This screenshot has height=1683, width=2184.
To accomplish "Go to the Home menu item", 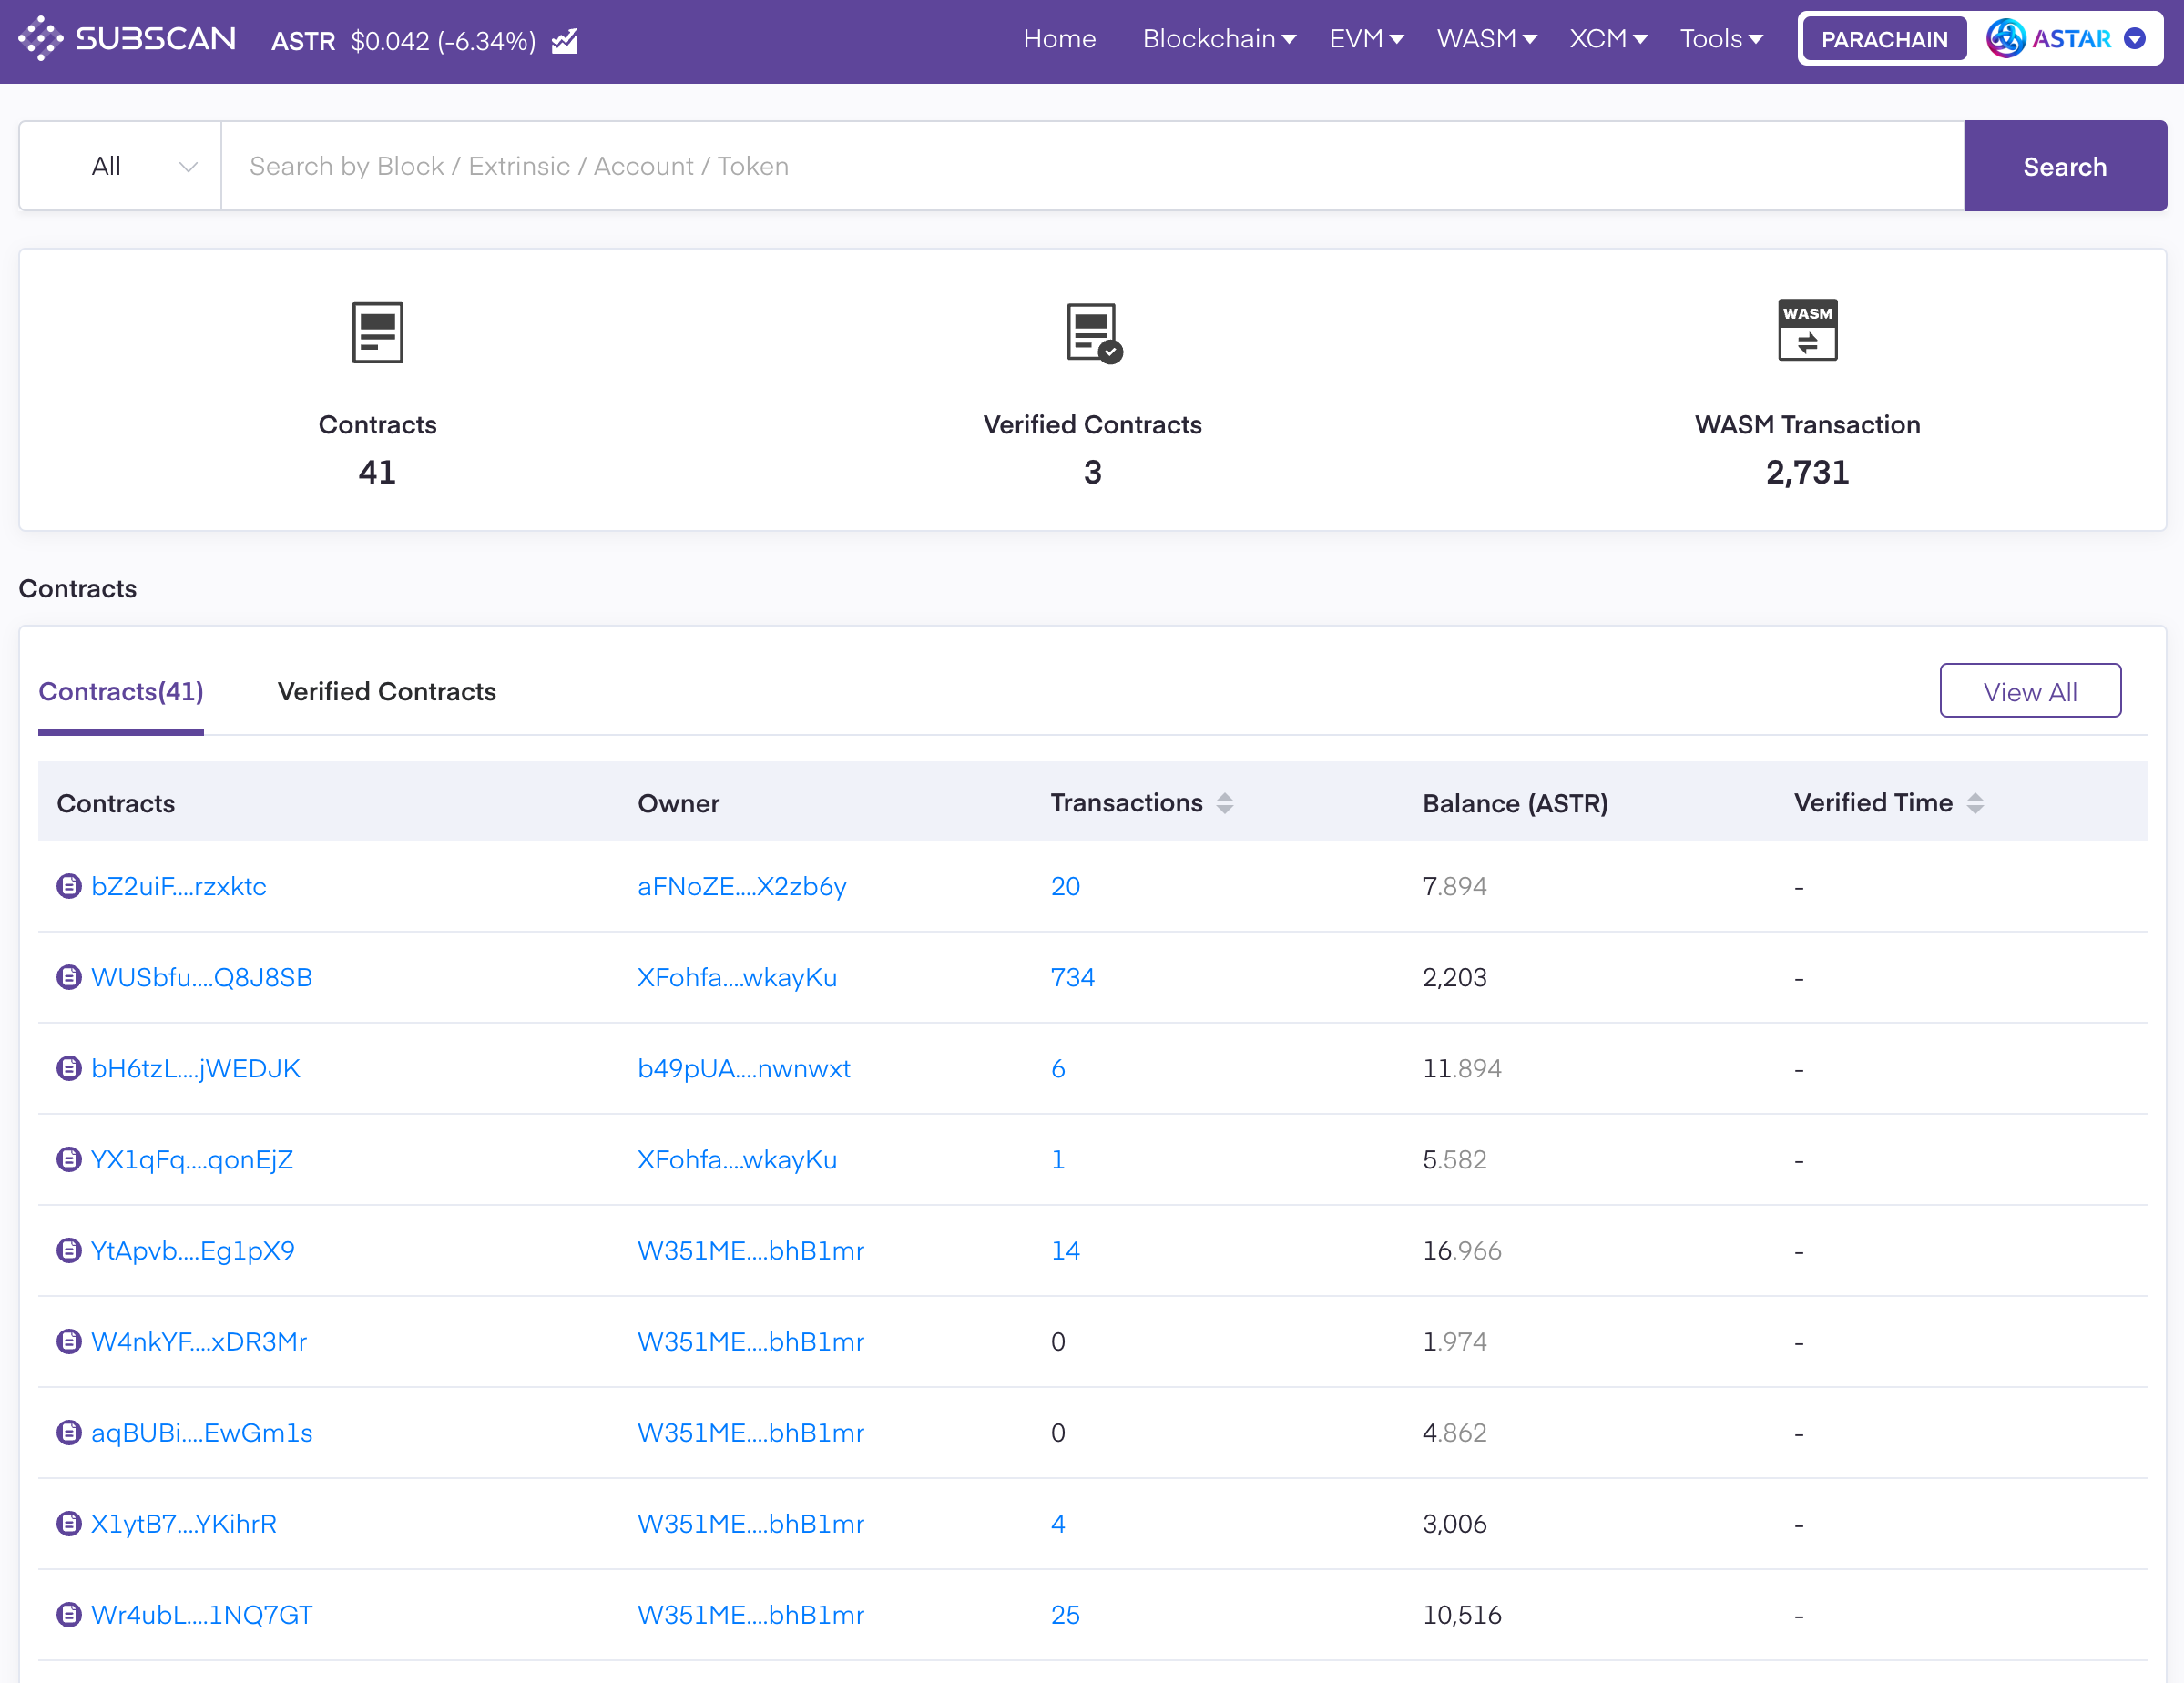I will 1059,39.
